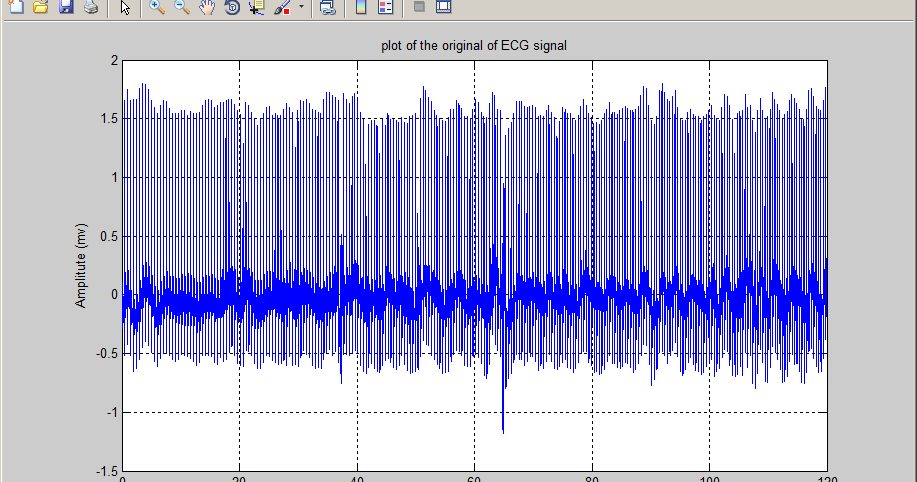Click the y-axis tick label -1
This screenshot has width=917, height=482.
(x=112, y=413)
